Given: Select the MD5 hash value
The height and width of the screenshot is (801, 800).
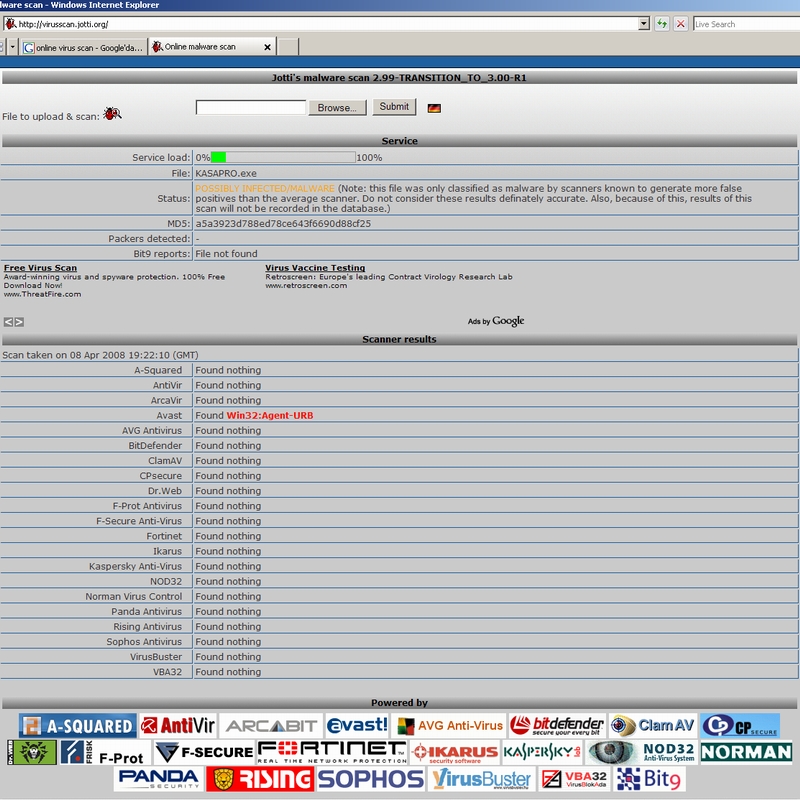Looking at the screenshot, I should click(283, 224).
